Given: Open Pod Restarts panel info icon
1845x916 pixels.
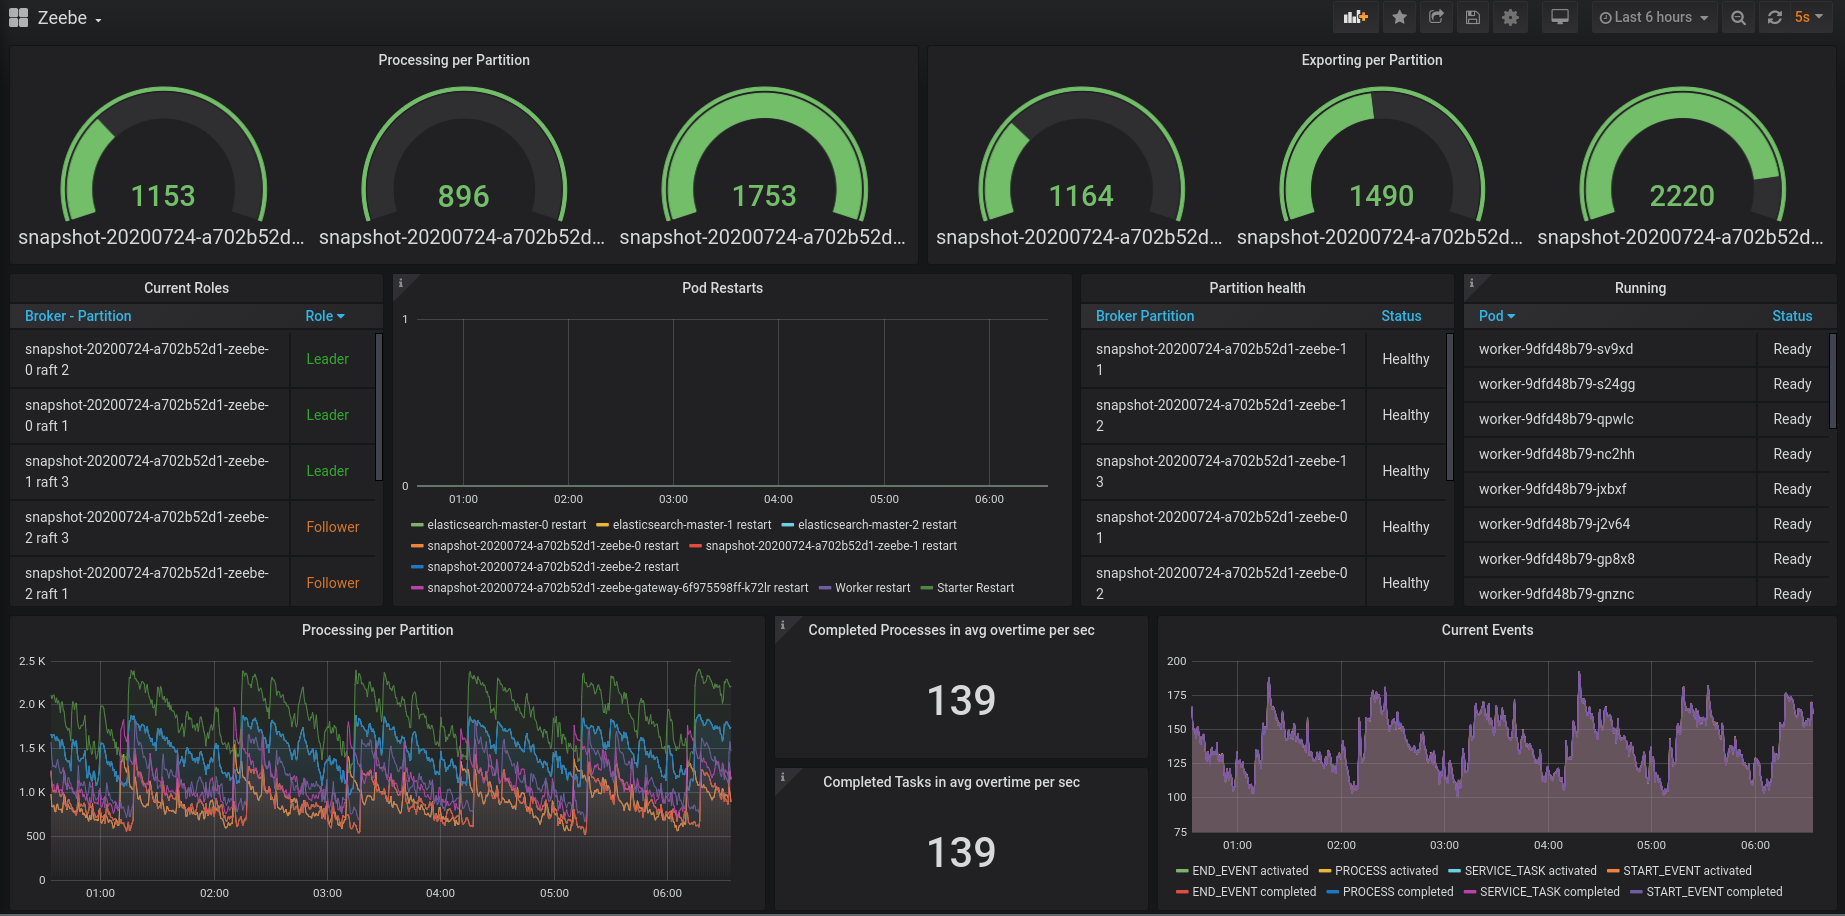Looking at the screenshot, I should click(401, 283).
